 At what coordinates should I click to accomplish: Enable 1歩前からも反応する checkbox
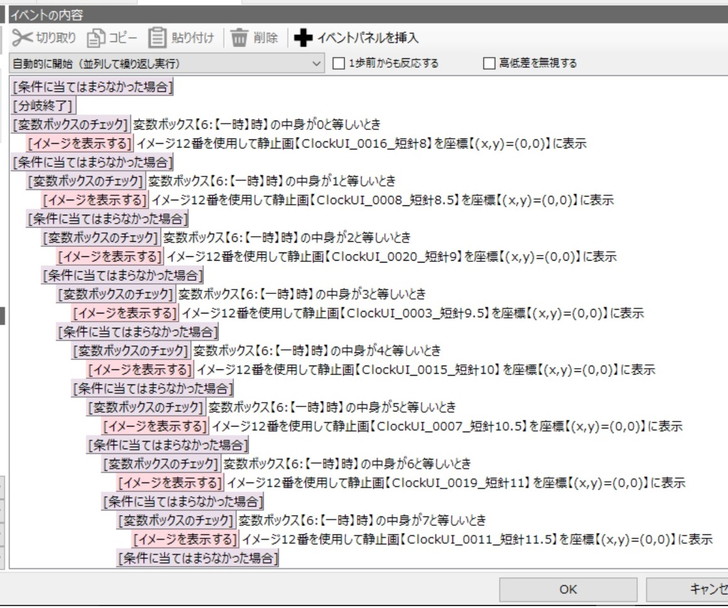coord(338,63)
